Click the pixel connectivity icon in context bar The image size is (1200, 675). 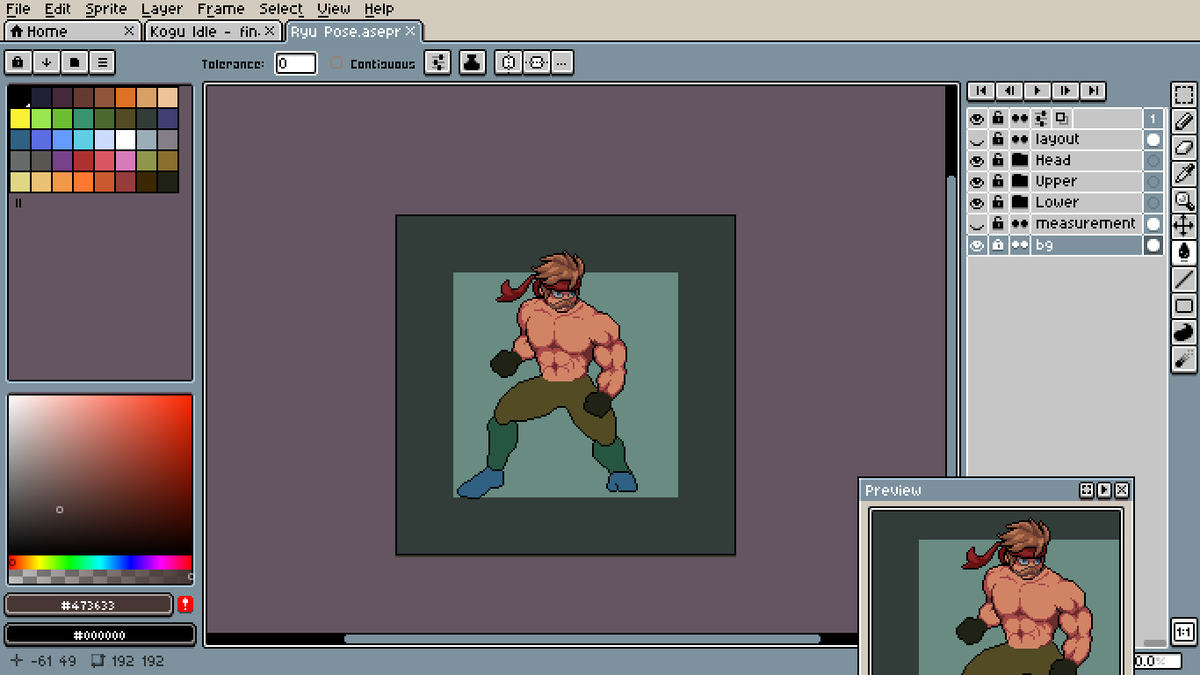coord(437,63)
